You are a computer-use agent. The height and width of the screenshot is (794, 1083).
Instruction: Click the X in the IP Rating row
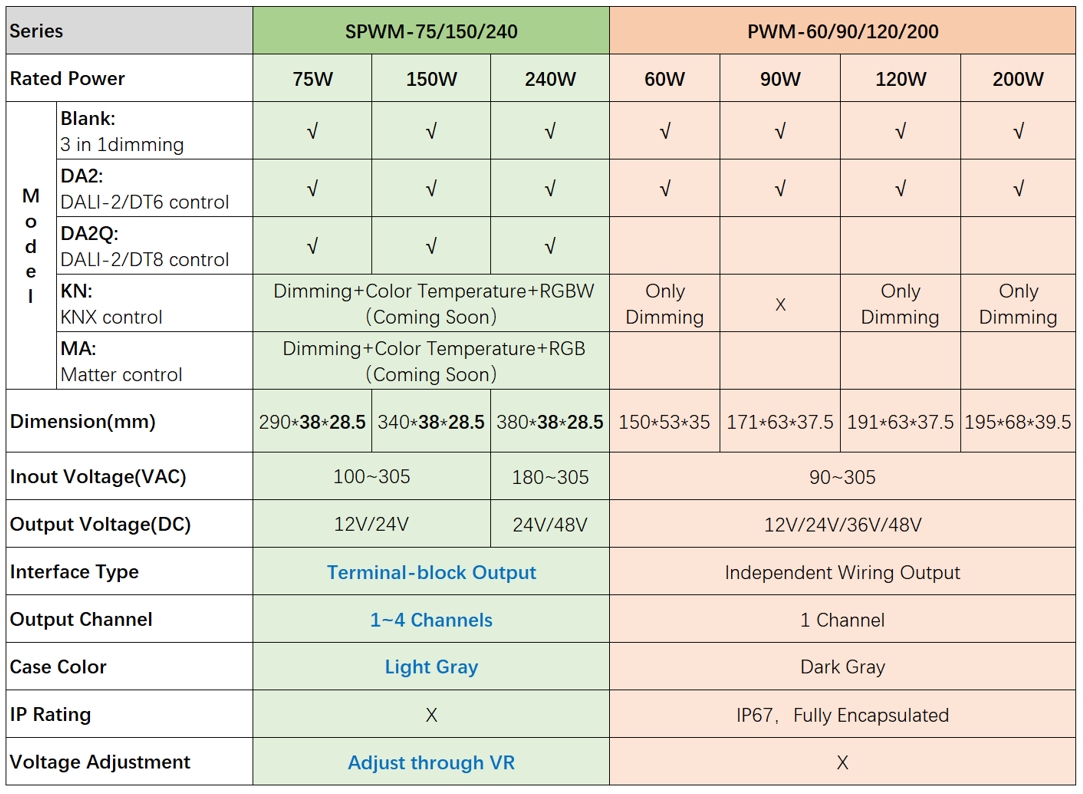(431, 715)
